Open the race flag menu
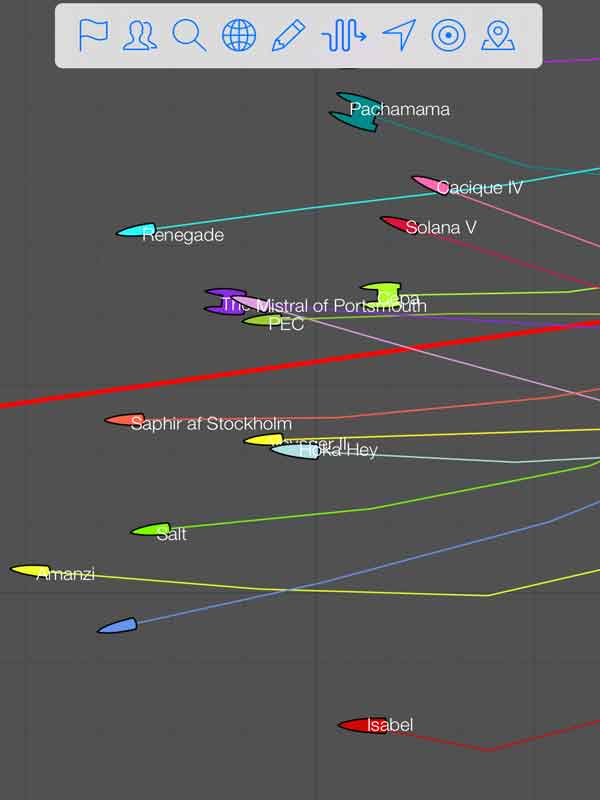Image resolution: width=600 pixels, height=800 pixels. [93, 36]
